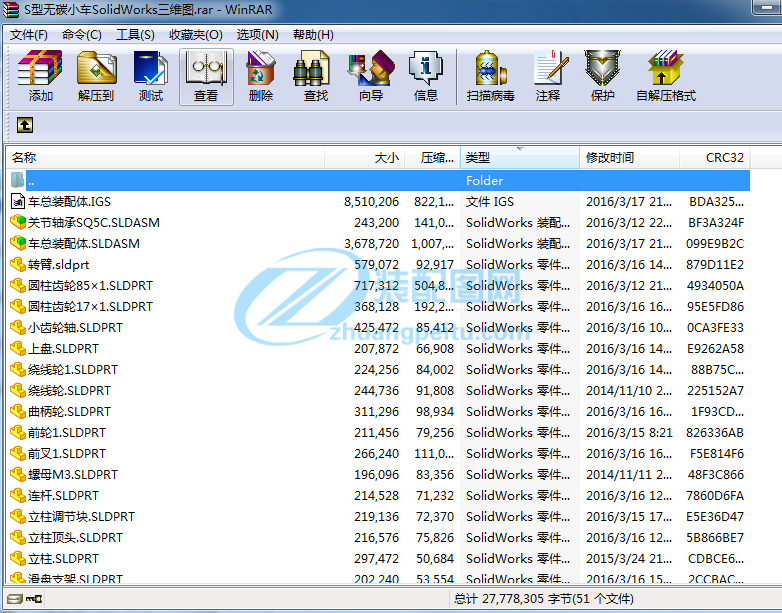782x613 pixels.
Task: Select file 圆柱齿轮17×1.SLDPRT
Action: coord(90,306)
